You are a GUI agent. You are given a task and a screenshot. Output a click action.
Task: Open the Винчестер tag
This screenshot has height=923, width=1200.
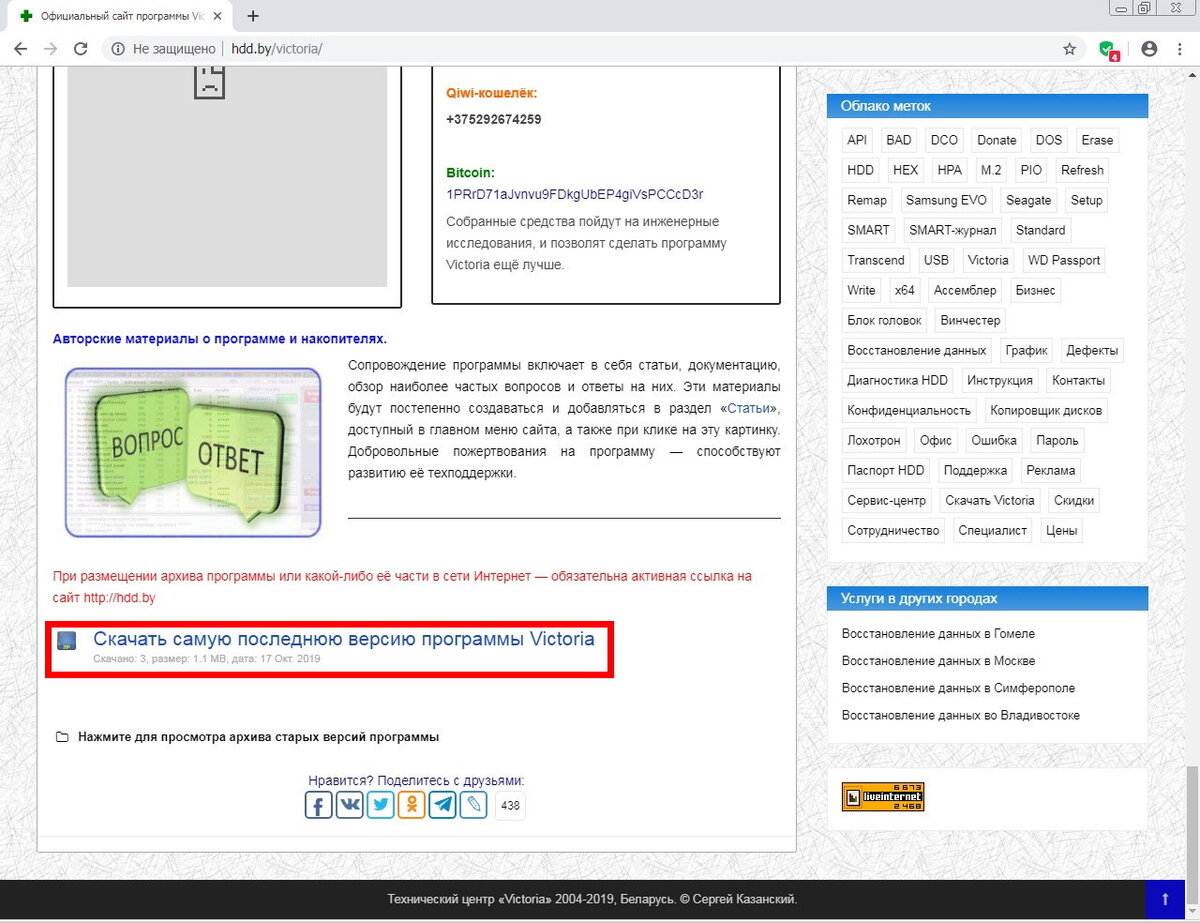pos(970,320)
